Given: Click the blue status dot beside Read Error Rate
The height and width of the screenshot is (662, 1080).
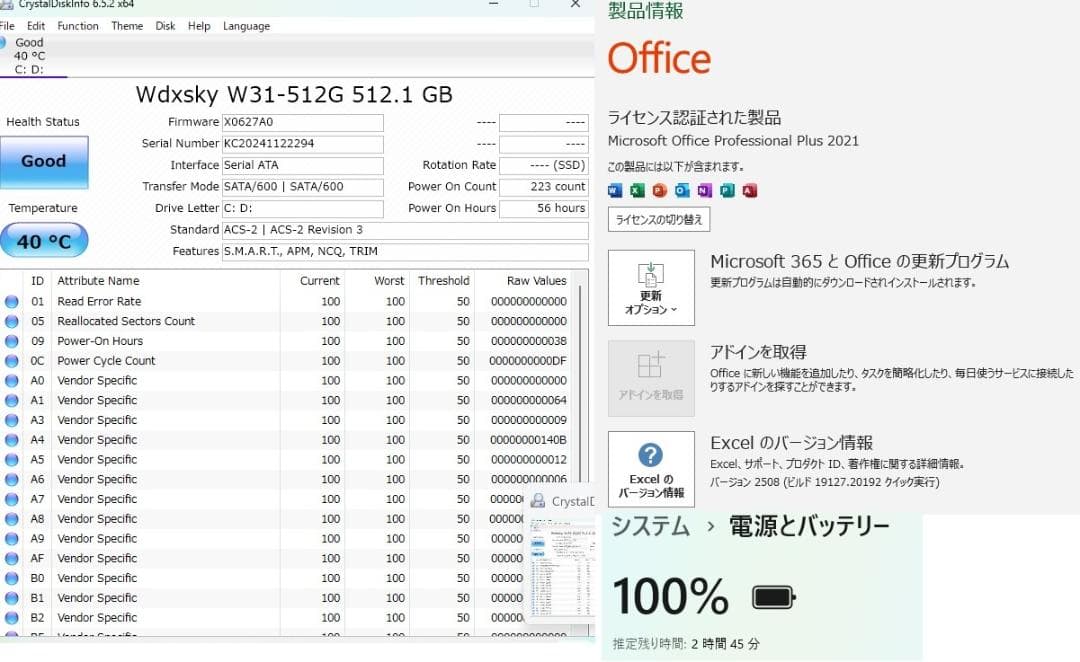Looking at the screenshot, I should tap(10, 301).
